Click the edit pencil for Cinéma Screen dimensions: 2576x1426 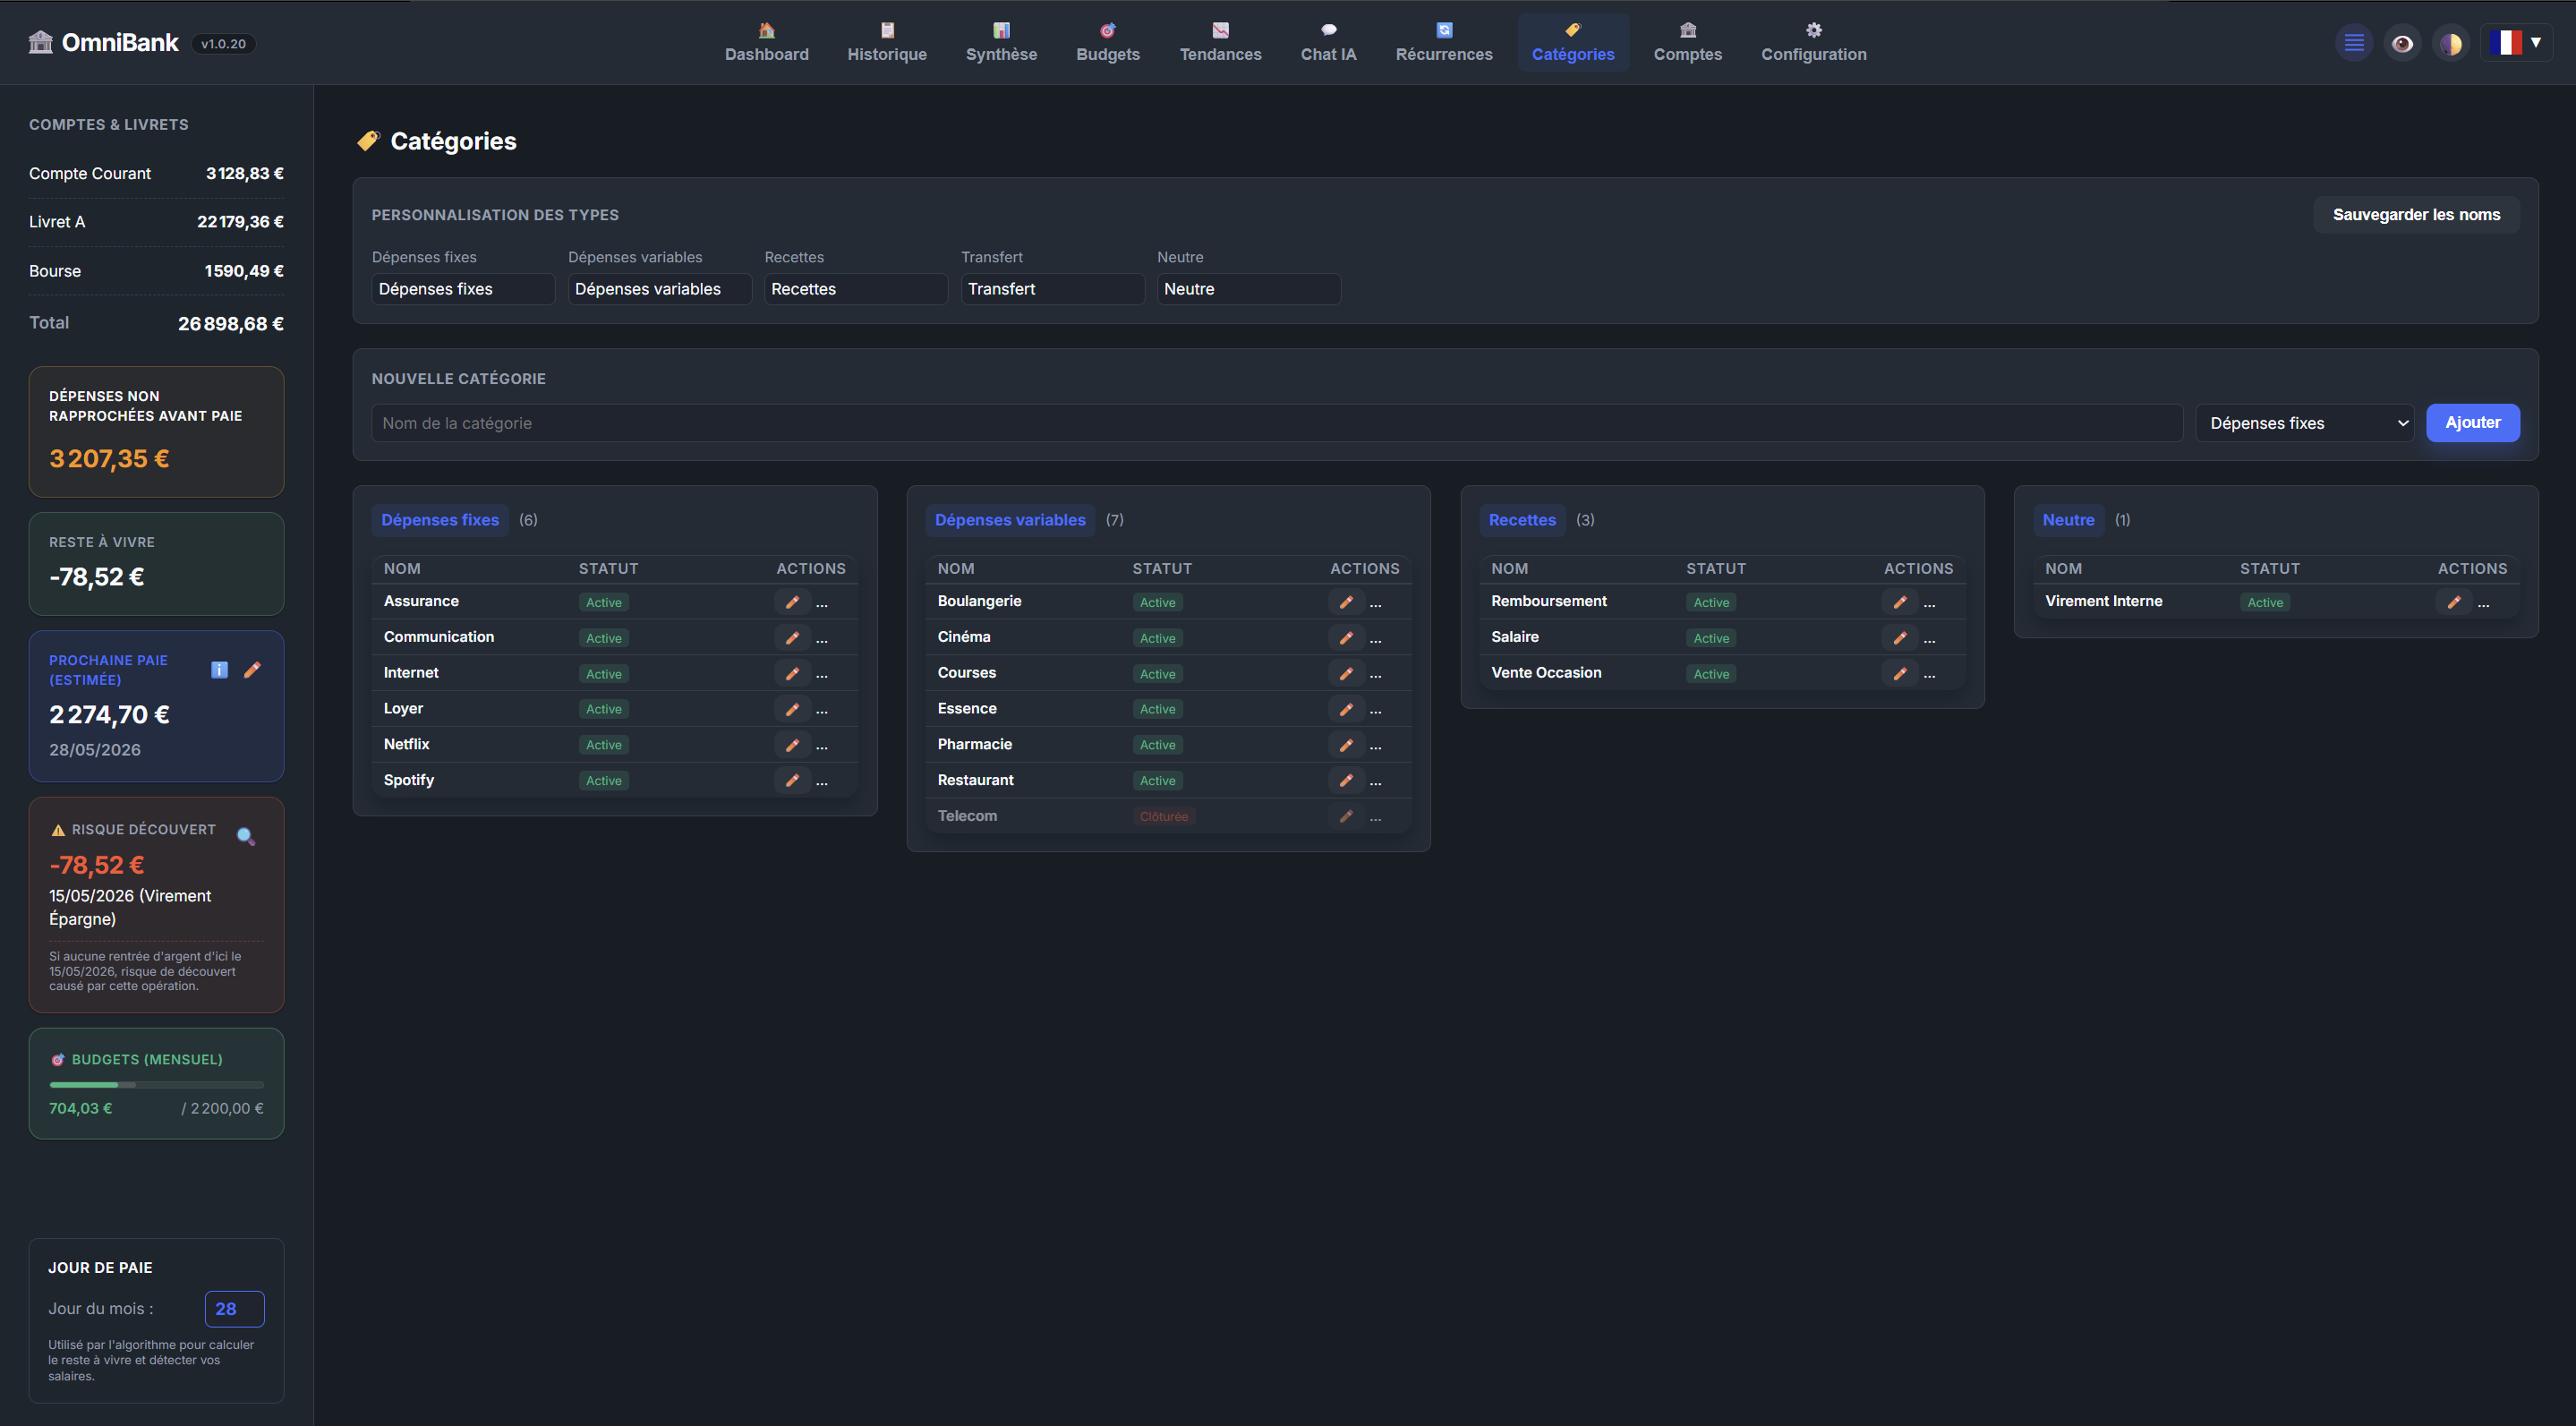1346,638
